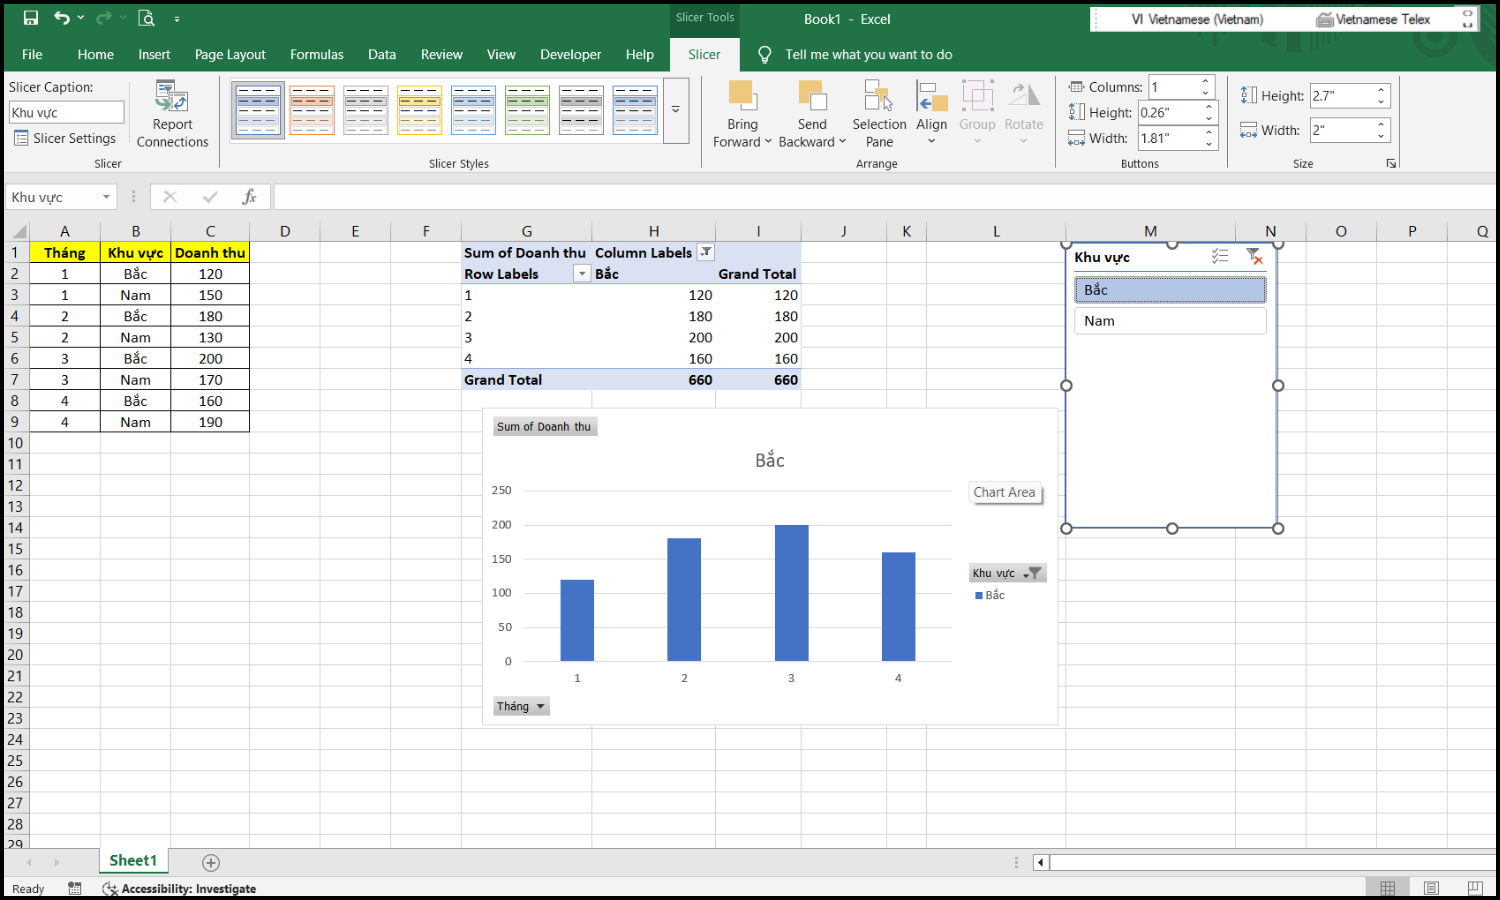The width and height of the screenshot is (1500, 900).
Task: Select the orange slicer style
Action: point(312,109)
